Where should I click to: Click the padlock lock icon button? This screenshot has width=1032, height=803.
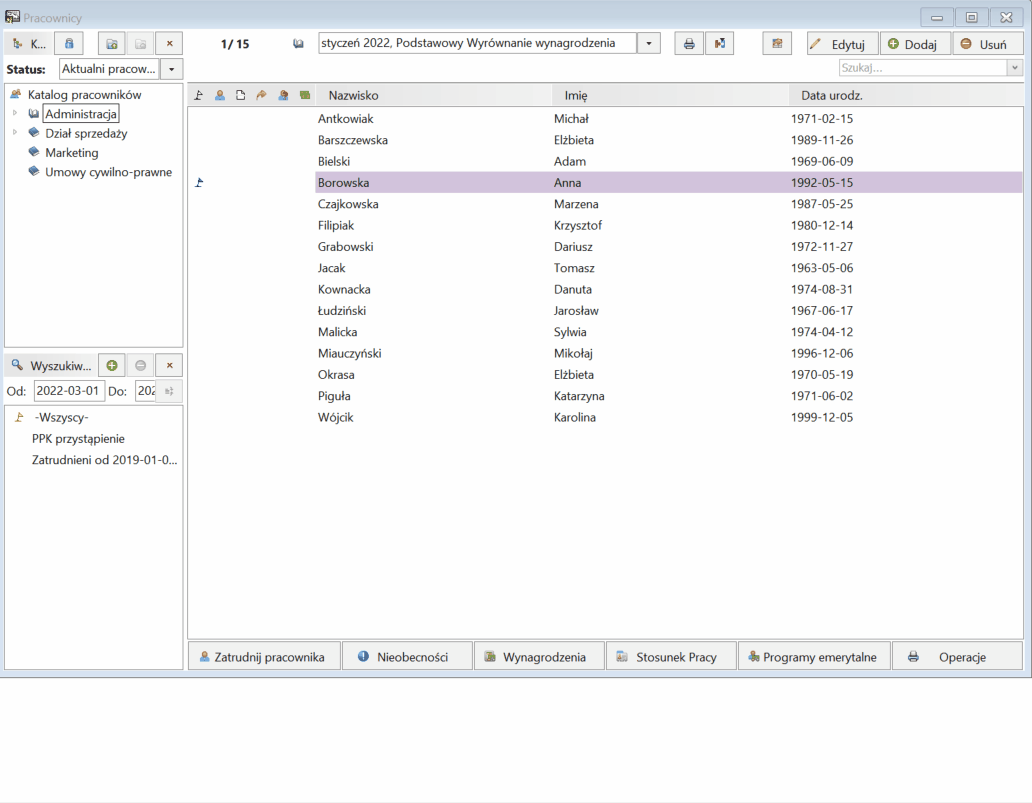tap(69, 44)
